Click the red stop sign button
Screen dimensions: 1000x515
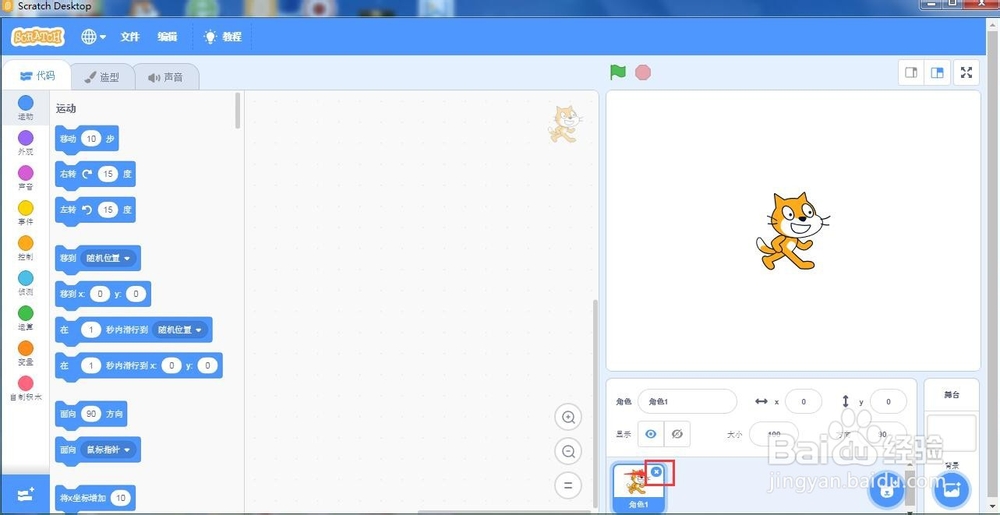point(643,73)
